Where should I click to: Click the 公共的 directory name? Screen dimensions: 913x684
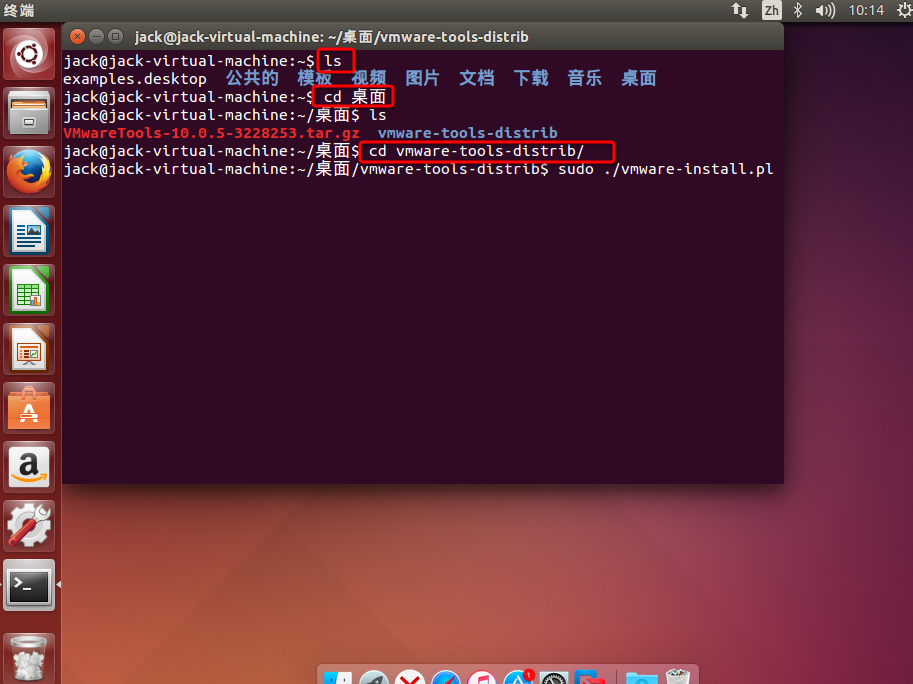[252, 78]
